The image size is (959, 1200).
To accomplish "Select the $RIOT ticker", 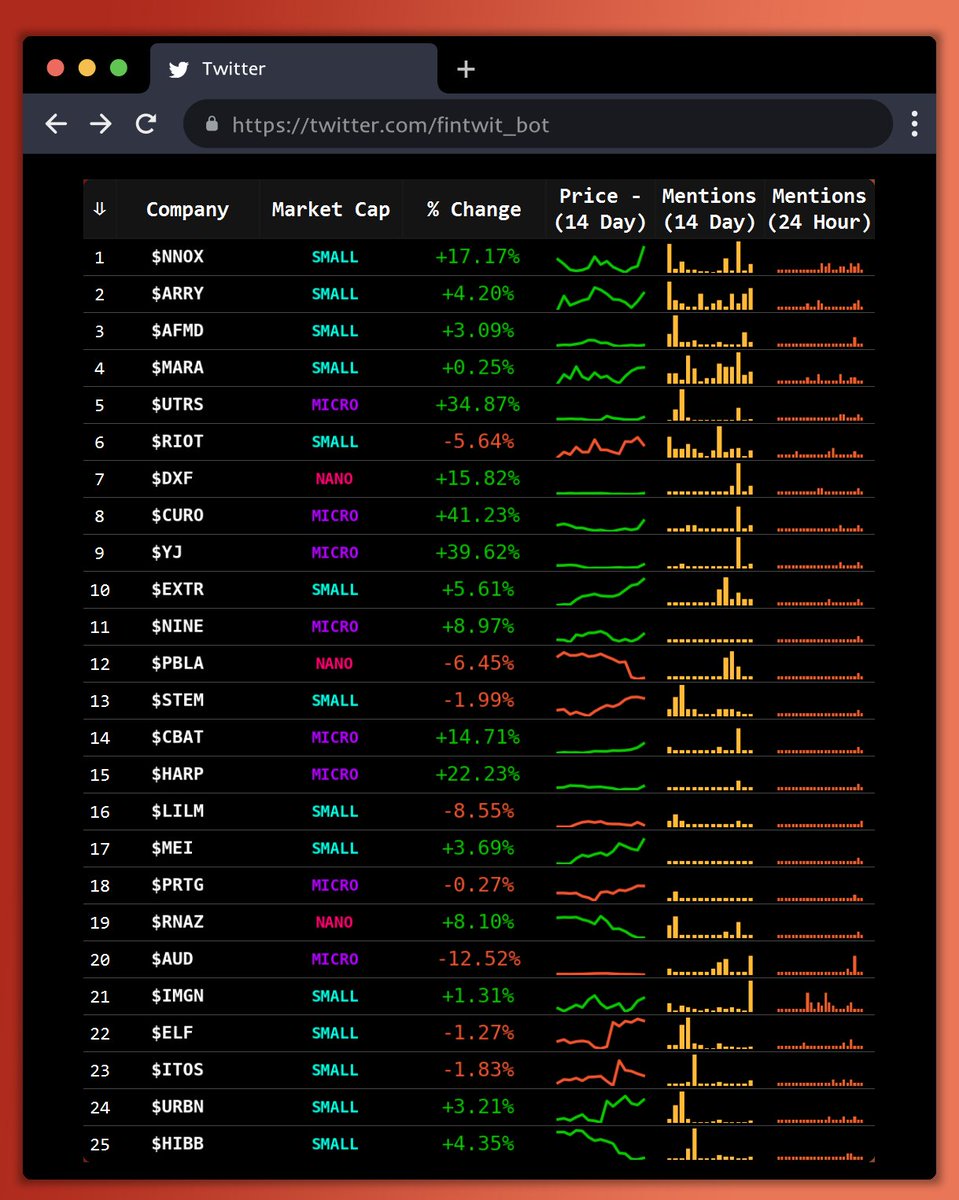I will pyautogui.click(x=178, y=442).
